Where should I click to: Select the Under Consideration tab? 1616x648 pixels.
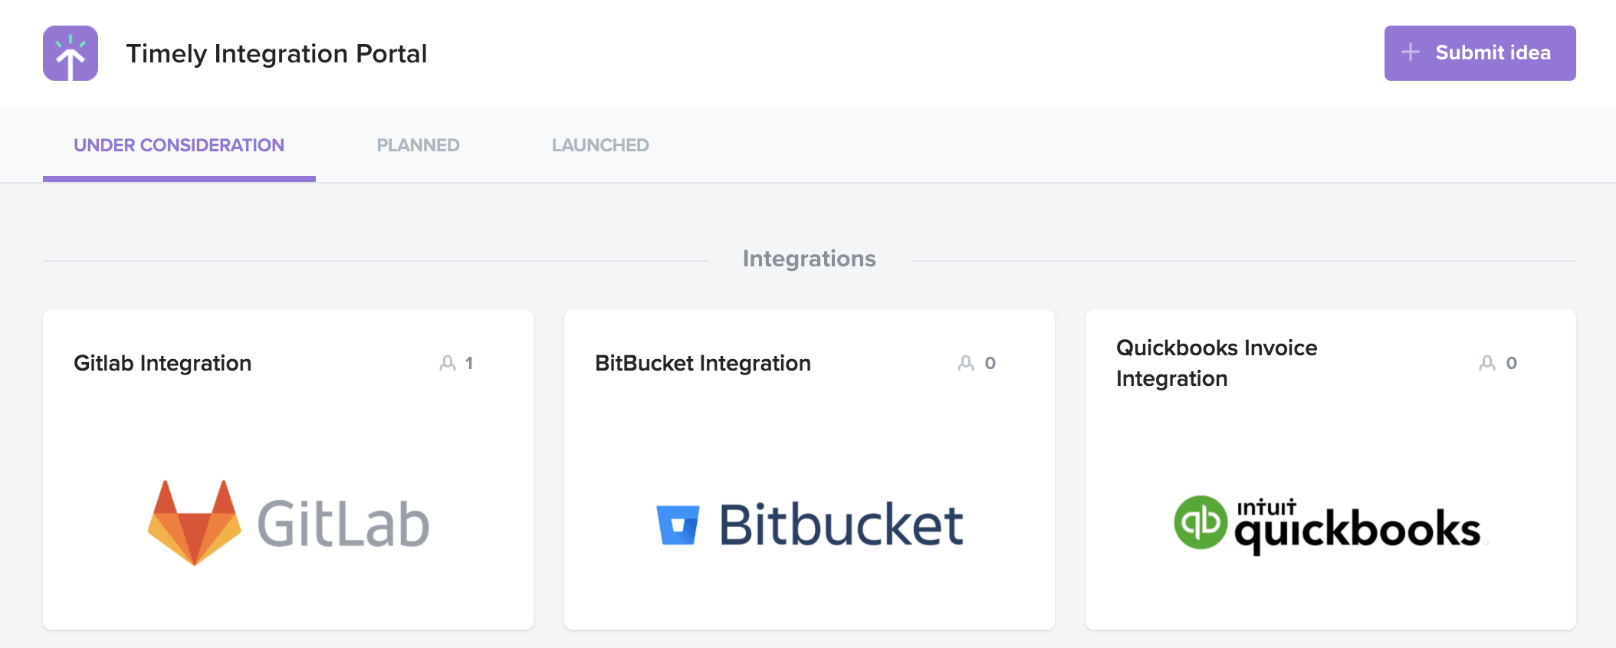tap(179, 145)
